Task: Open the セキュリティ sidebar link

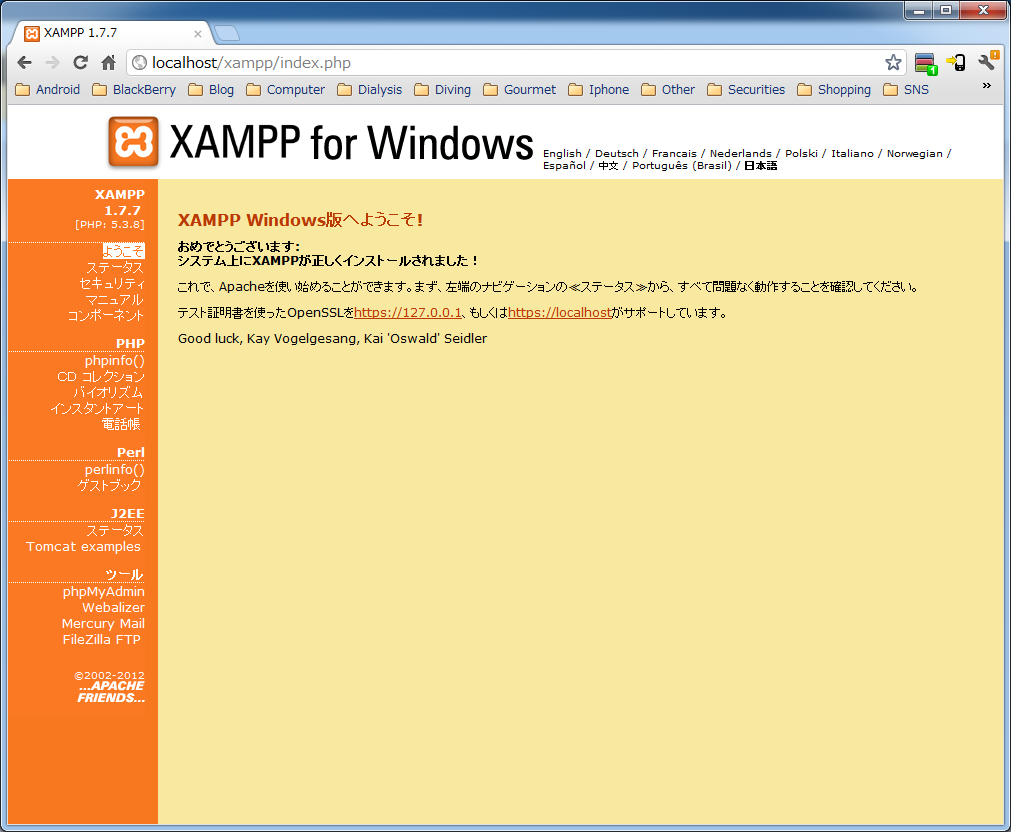Action: 112,284
